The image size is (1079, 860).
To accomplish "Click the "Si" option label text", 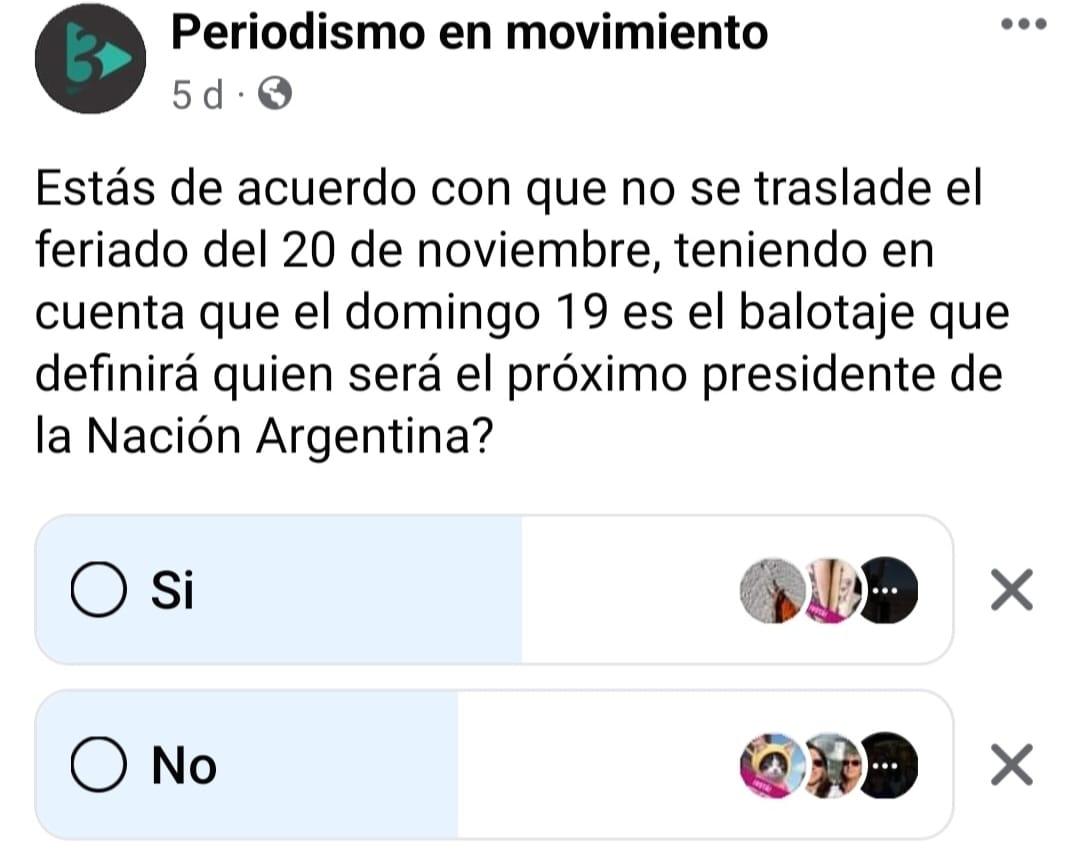I will tap(172, 591).
